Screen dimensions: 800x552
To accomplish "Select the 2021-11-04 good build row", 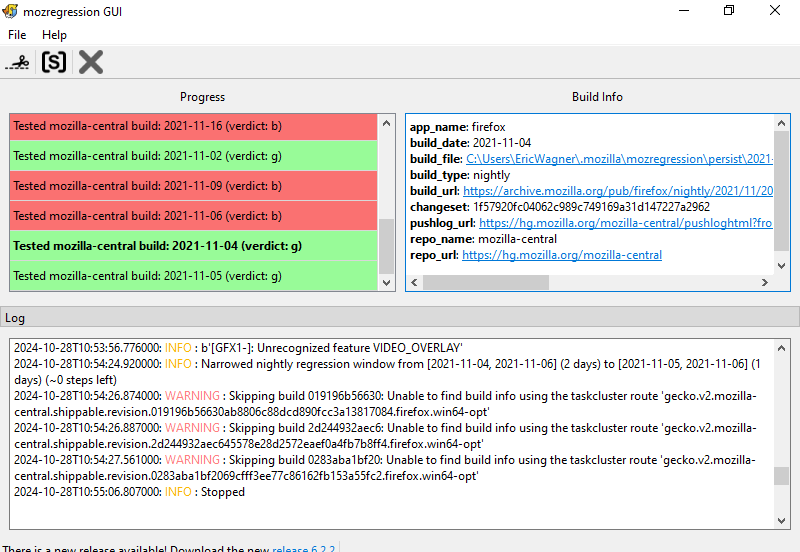I will pos(193,246).
